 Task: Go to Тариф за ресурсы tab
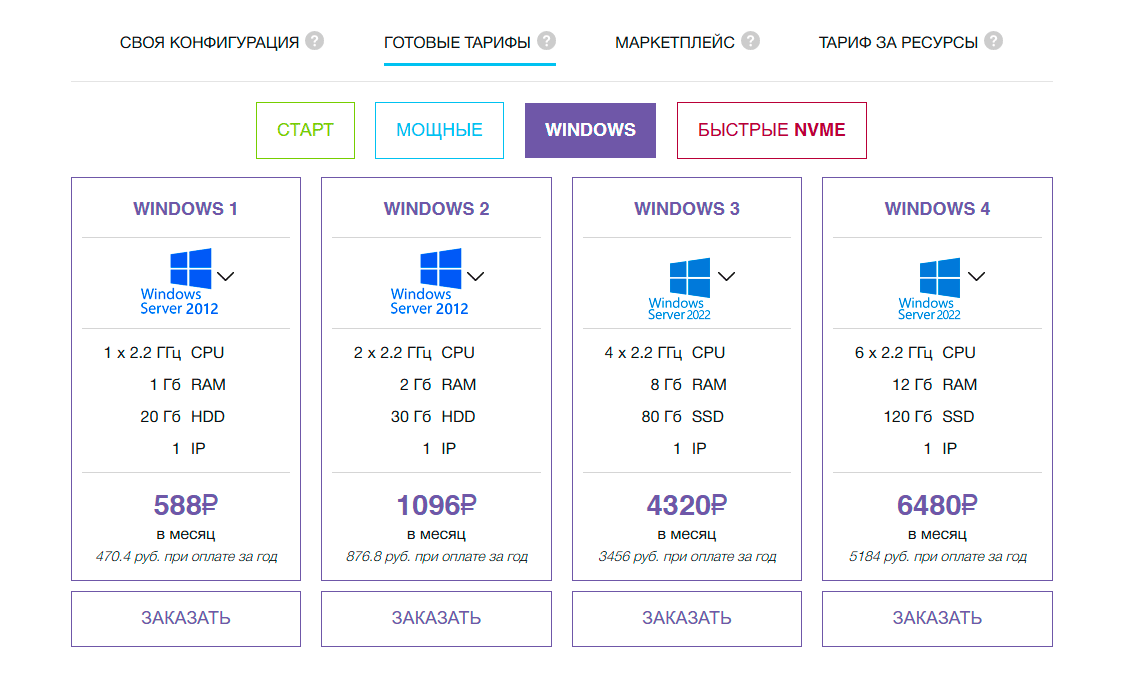[898, 43]
